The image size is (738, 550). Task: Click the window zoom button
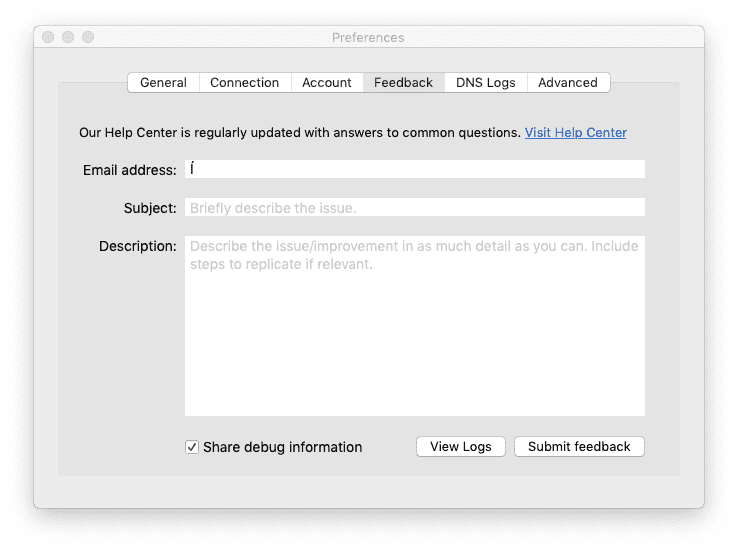(x=88, y=37)
